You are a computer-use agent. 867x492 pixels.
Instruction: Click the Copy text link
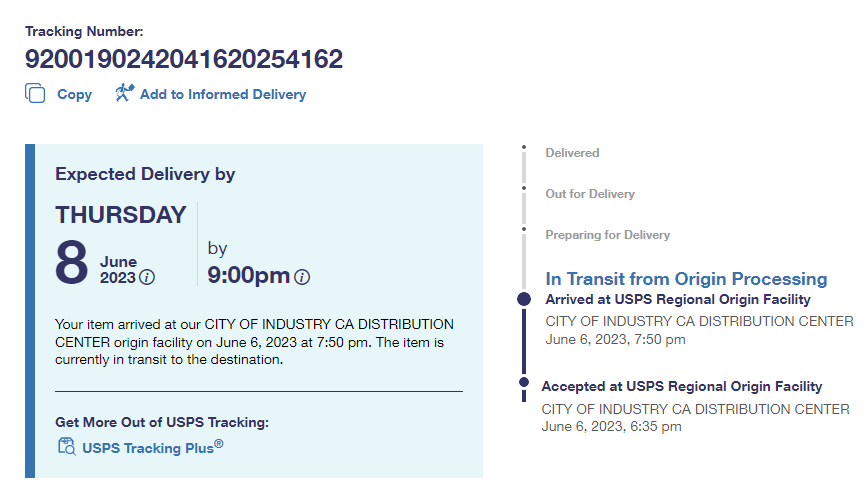coord(74,94)
